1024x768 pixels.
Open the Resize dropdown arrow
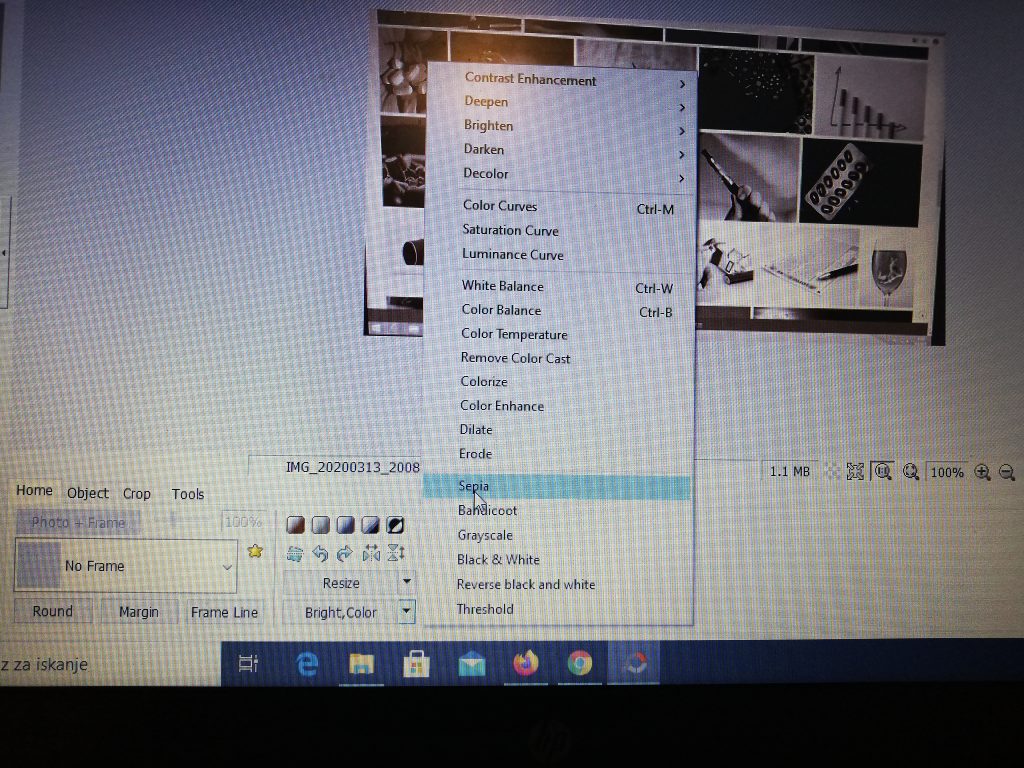[x=407, y=581]
